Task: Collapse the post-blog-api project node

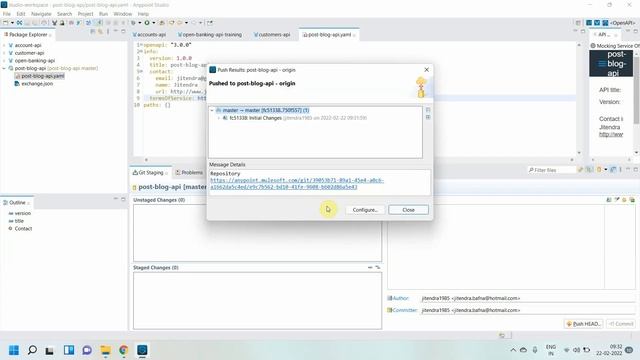Action: [4, 68]
